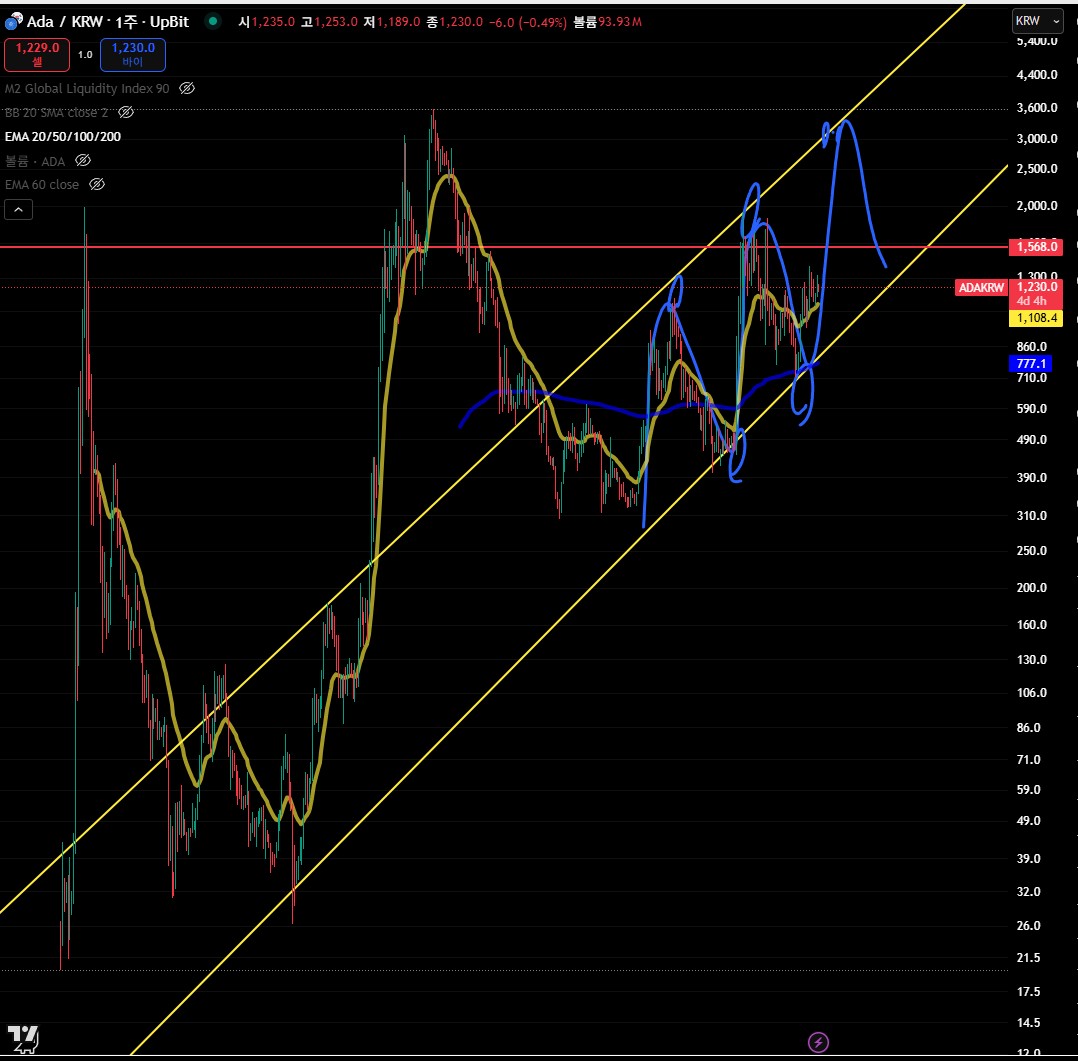Click the TradingView logo at bottom left
The image size is (1078, 1061).
click(23, 1038)
